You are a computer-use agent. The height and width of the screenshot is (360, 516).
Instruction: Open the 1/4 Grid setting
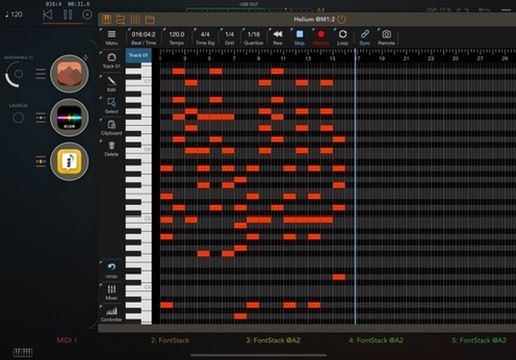pyautogui.click(x=229, y=37)
